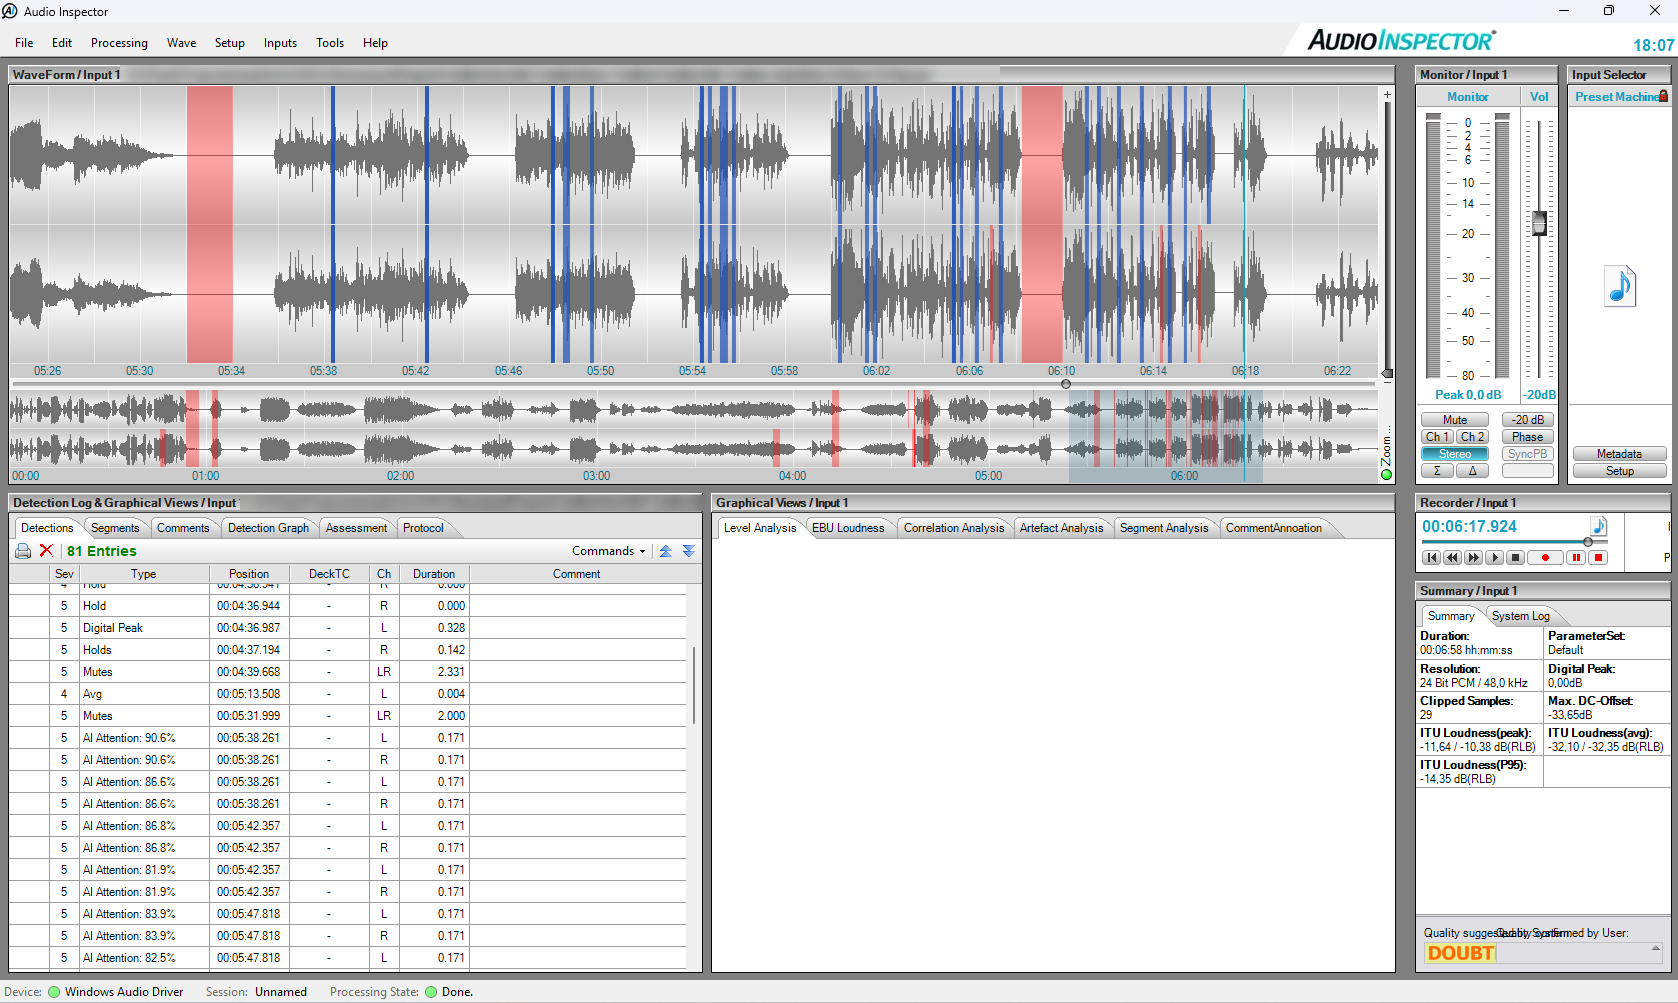Fast forward playback in the Recorder
Viewport: 1678px width, 1003px height.
coord(1473,558)
